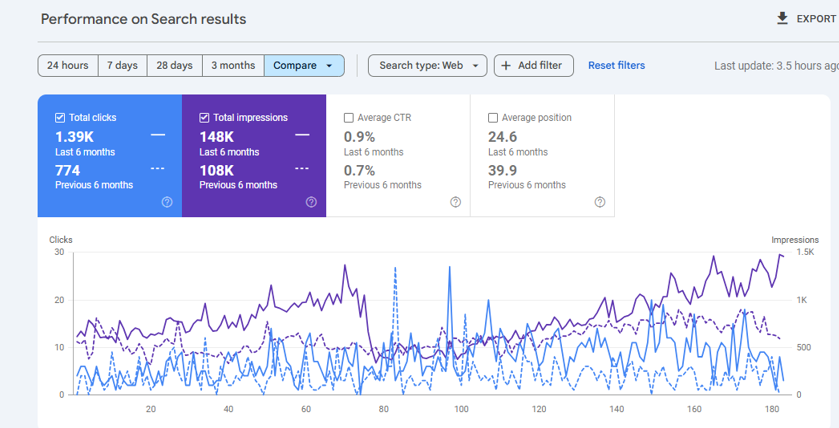Enable the Average CTR checkbox
The image size is (839, 428).
tap(349, 118)
